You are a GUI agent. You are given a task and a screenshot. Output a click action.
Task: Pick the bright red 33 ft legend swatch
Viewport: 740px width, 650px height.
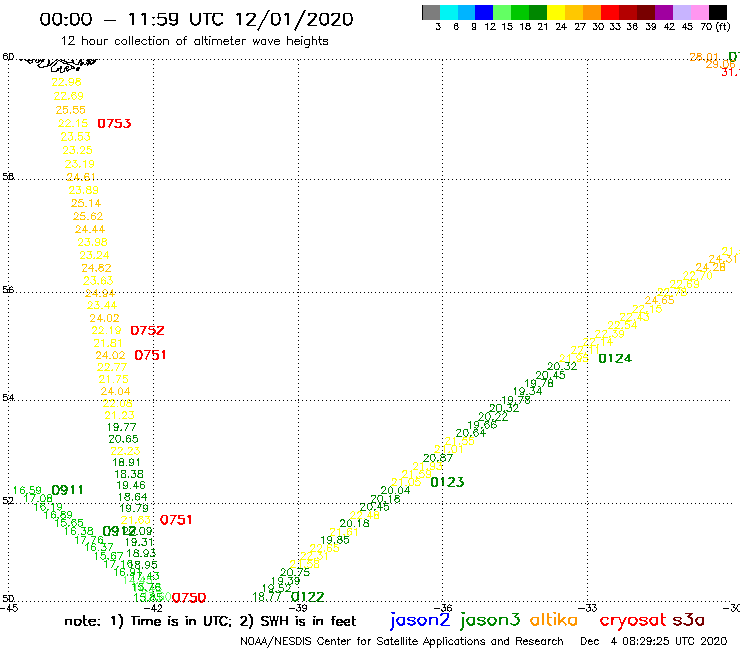(x=610, y=12)
